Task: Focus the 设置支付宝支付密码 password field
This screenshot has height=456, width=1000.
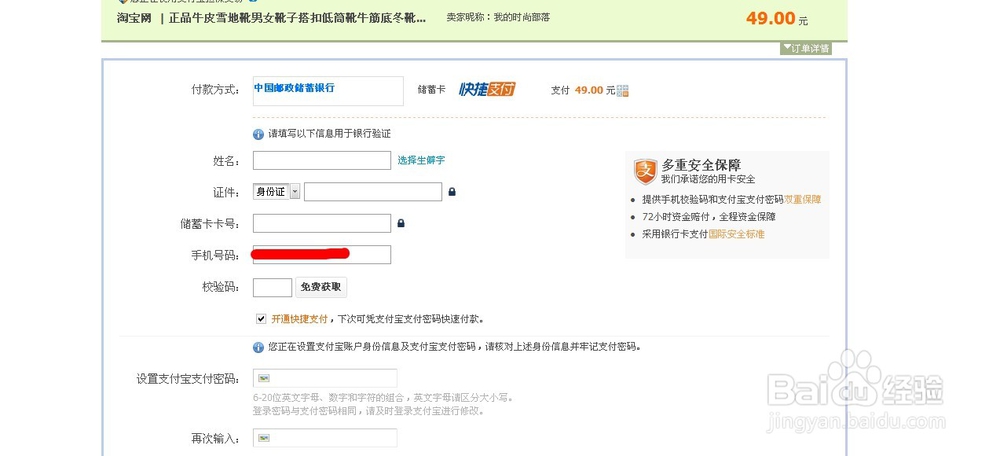Action: pos(325,378)
